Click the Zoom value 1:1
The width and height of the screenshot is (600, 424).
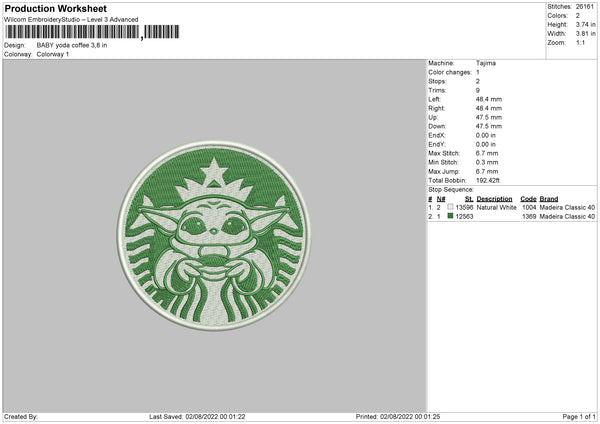580,42
